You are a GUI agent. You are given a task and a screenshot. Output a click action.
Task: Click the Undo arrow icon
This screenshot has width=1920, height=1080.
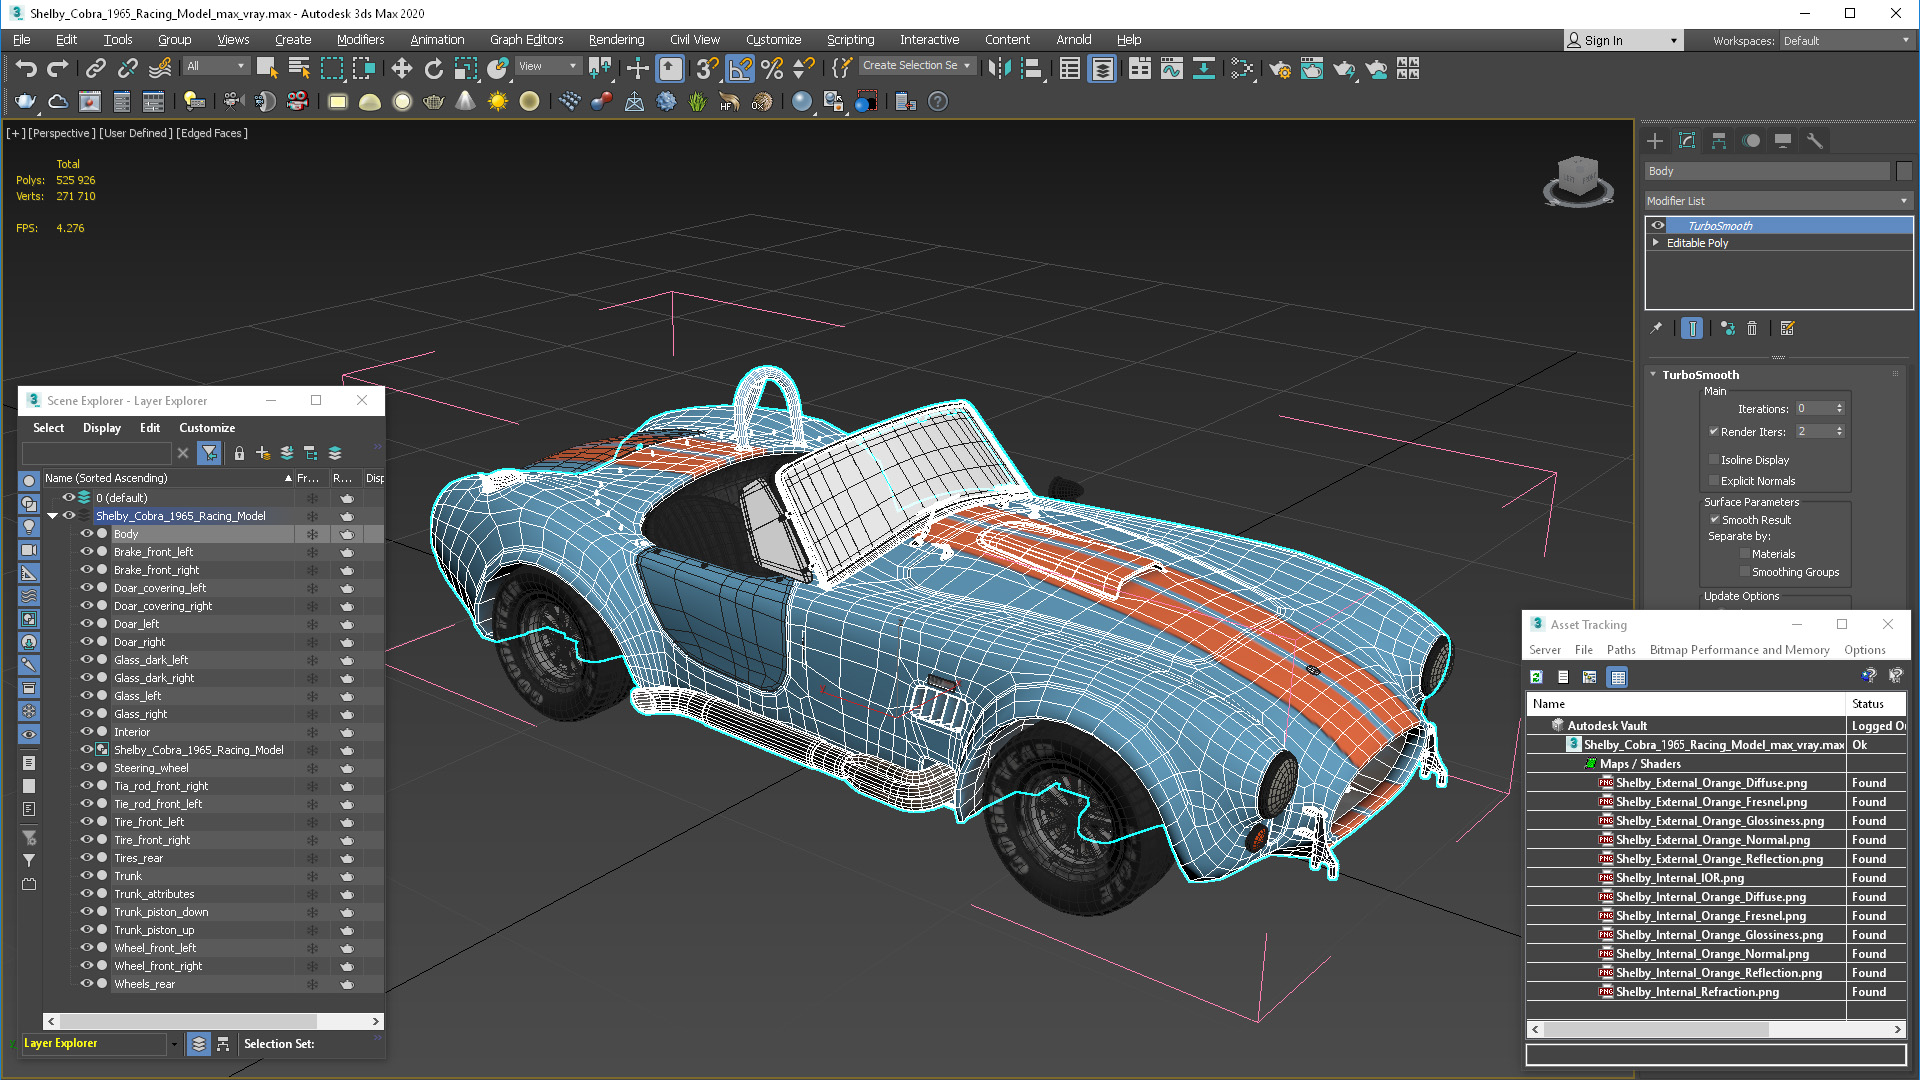coord(26,68)
